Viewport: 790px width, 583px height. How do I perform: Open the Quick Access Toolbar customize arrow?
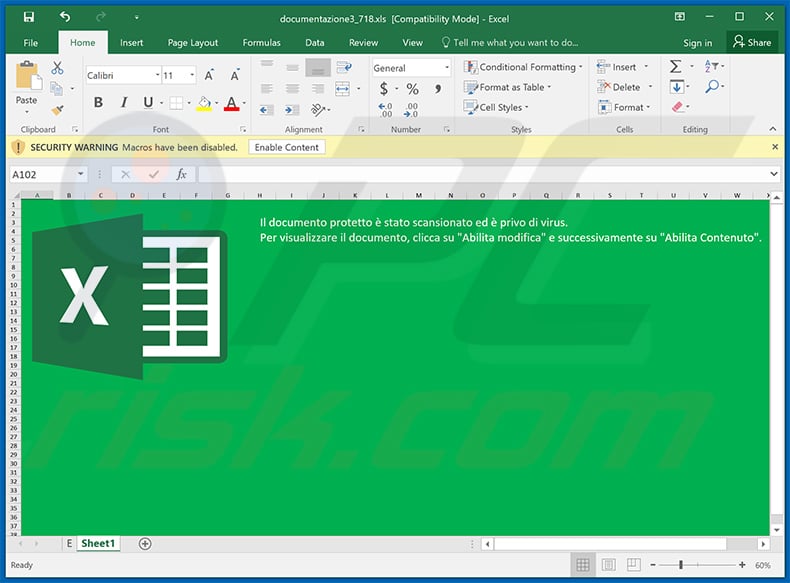137,18
